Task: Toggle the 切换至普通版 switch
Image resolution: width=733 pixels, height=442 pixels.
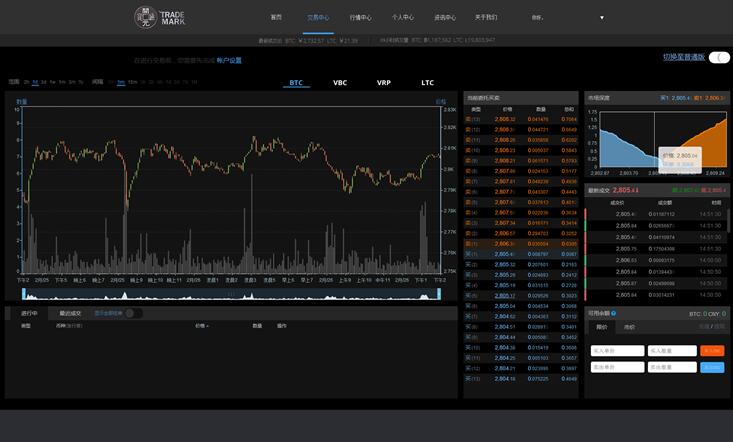Action: click(x=718, y=58)
